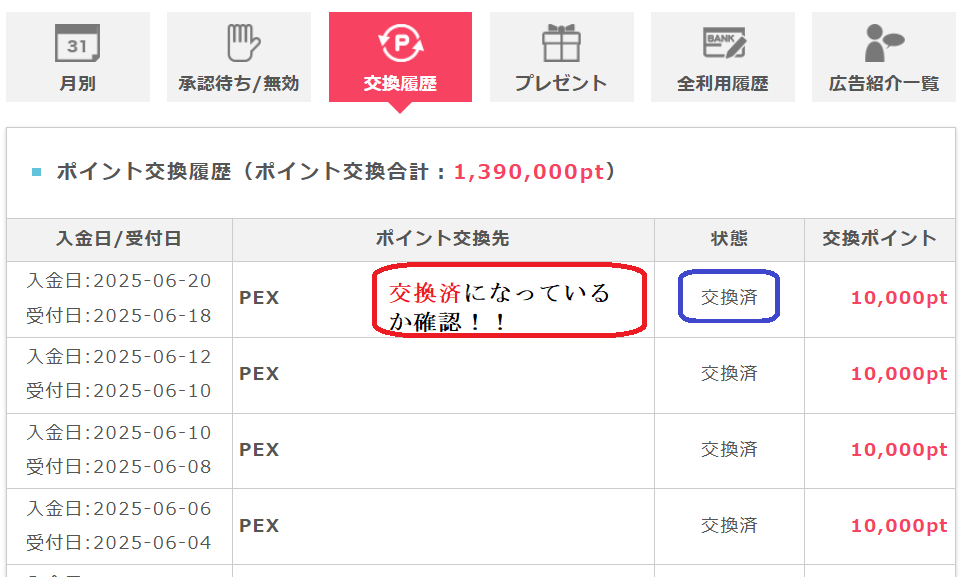This screenshot has height=577, width=972.
Task: Click the raised hand icon for 承認待ち/無効
Action: click(243, 43)
